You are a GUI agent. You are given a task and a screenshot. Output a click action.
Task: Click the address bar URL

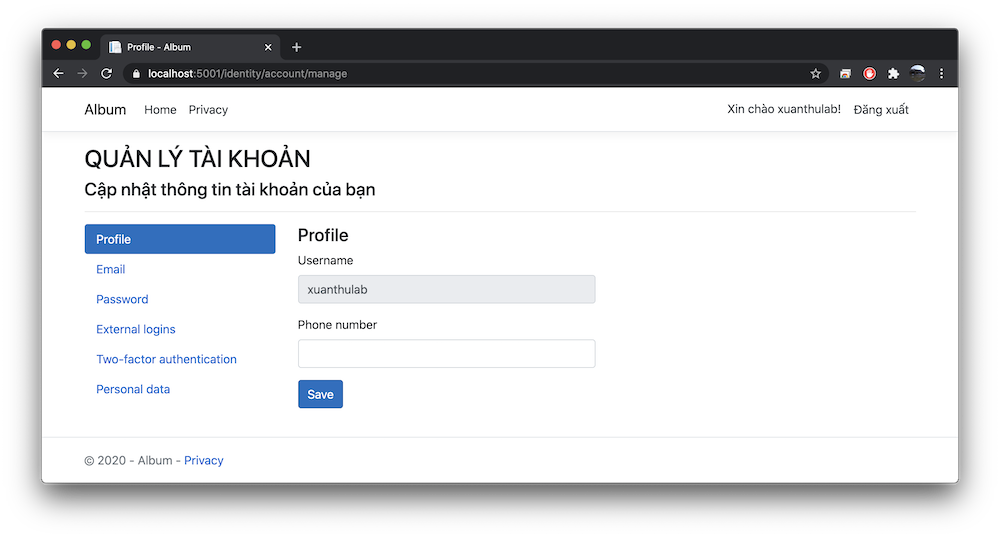247,73
